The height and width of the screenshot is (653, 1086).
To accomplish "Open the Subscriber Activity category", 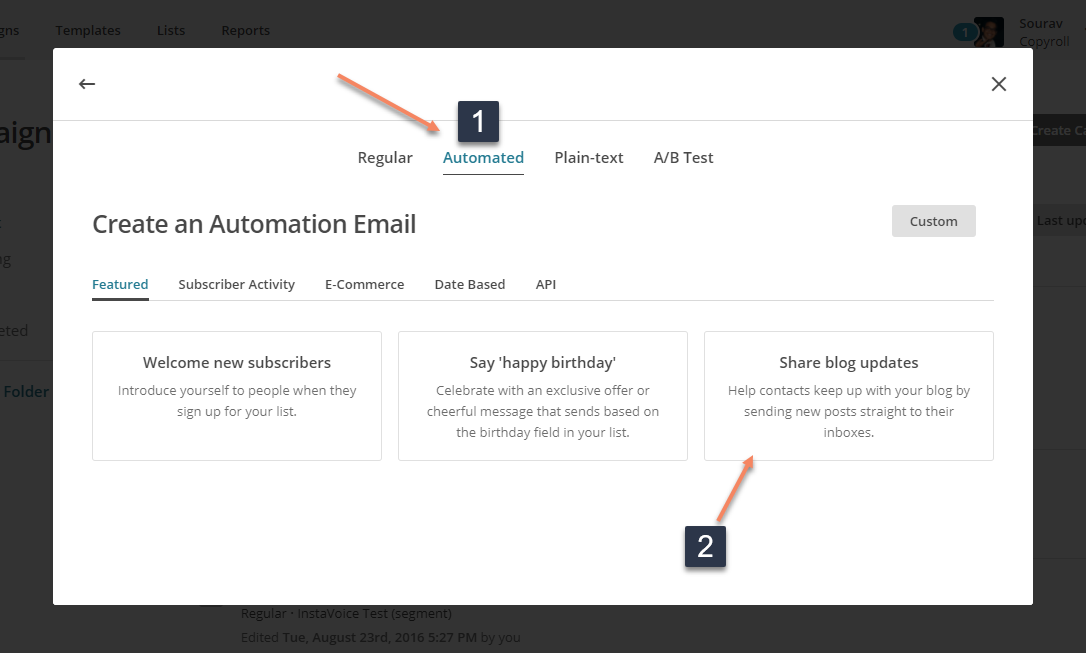I will pos(236,284).
